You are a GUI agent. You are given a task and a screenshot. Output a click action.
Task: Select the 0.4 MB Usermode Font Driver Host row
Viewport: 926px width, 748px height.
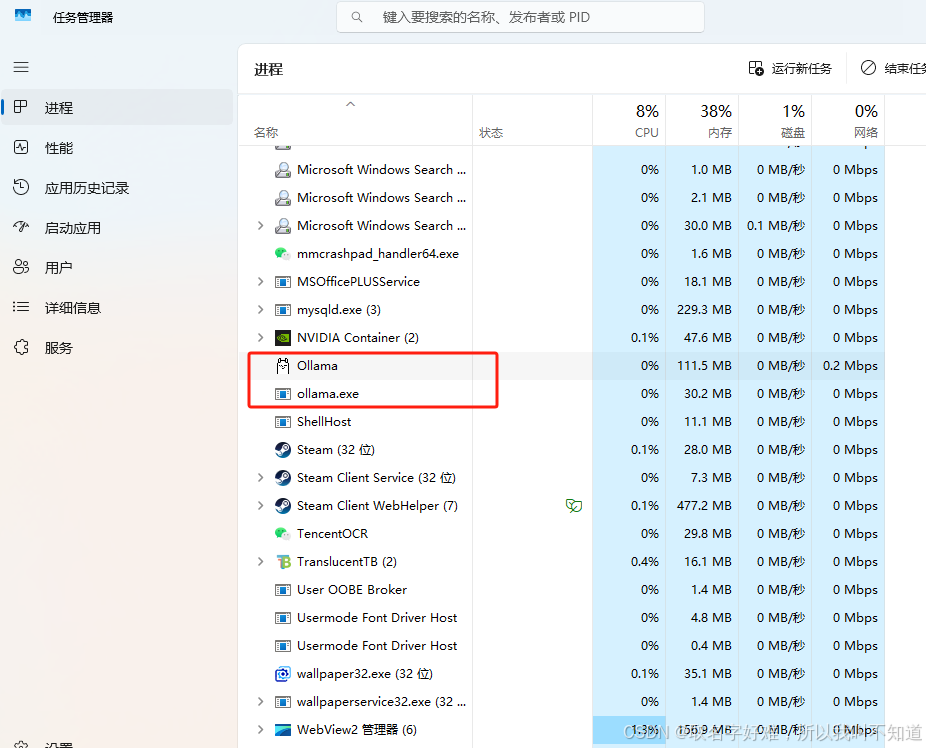[562, 646]
